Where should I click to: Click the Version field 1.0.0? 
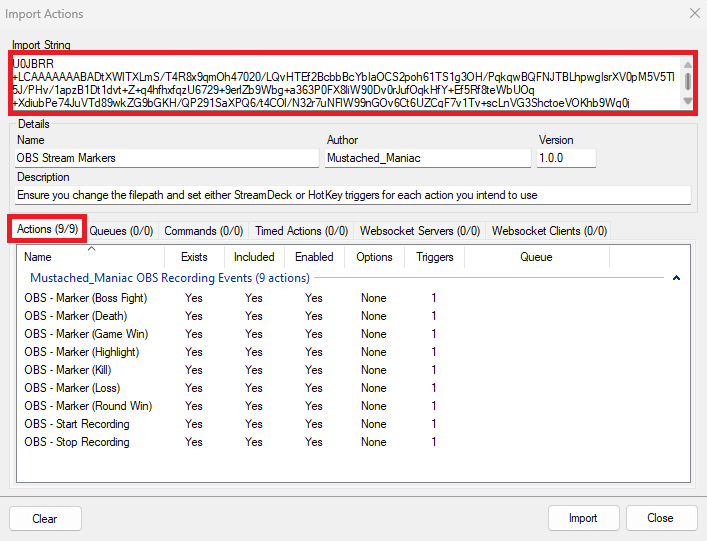click(566, 158)
